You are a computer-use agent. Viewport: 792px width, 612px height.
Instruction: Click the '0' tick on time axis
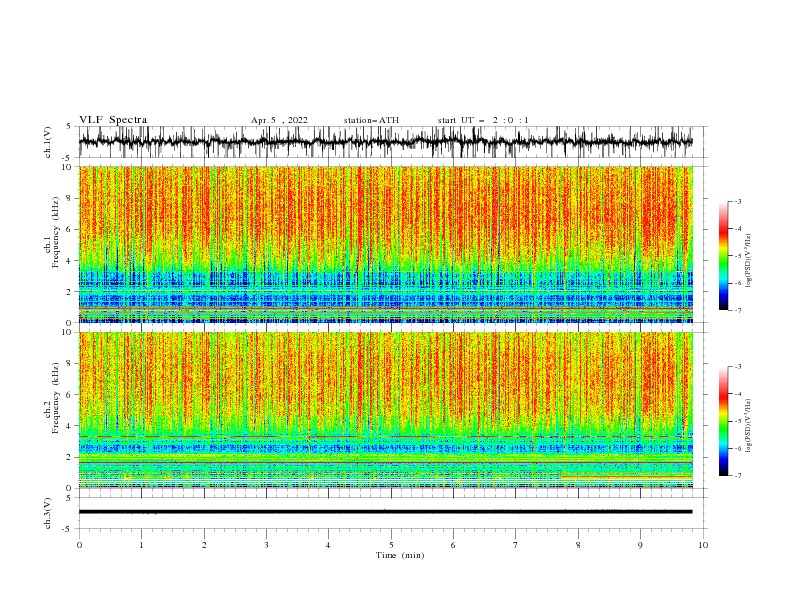(x=79, y=545)
